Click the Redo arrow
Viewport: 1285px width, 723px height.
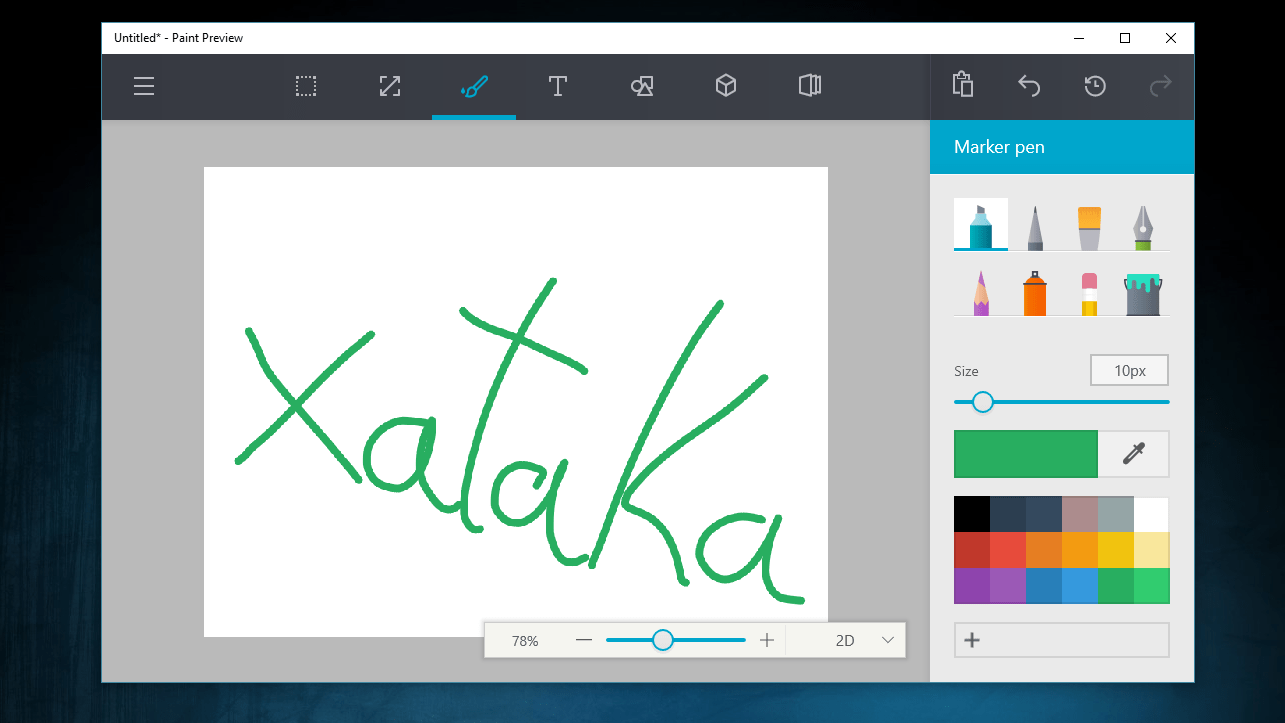[x=1160, y=86]
